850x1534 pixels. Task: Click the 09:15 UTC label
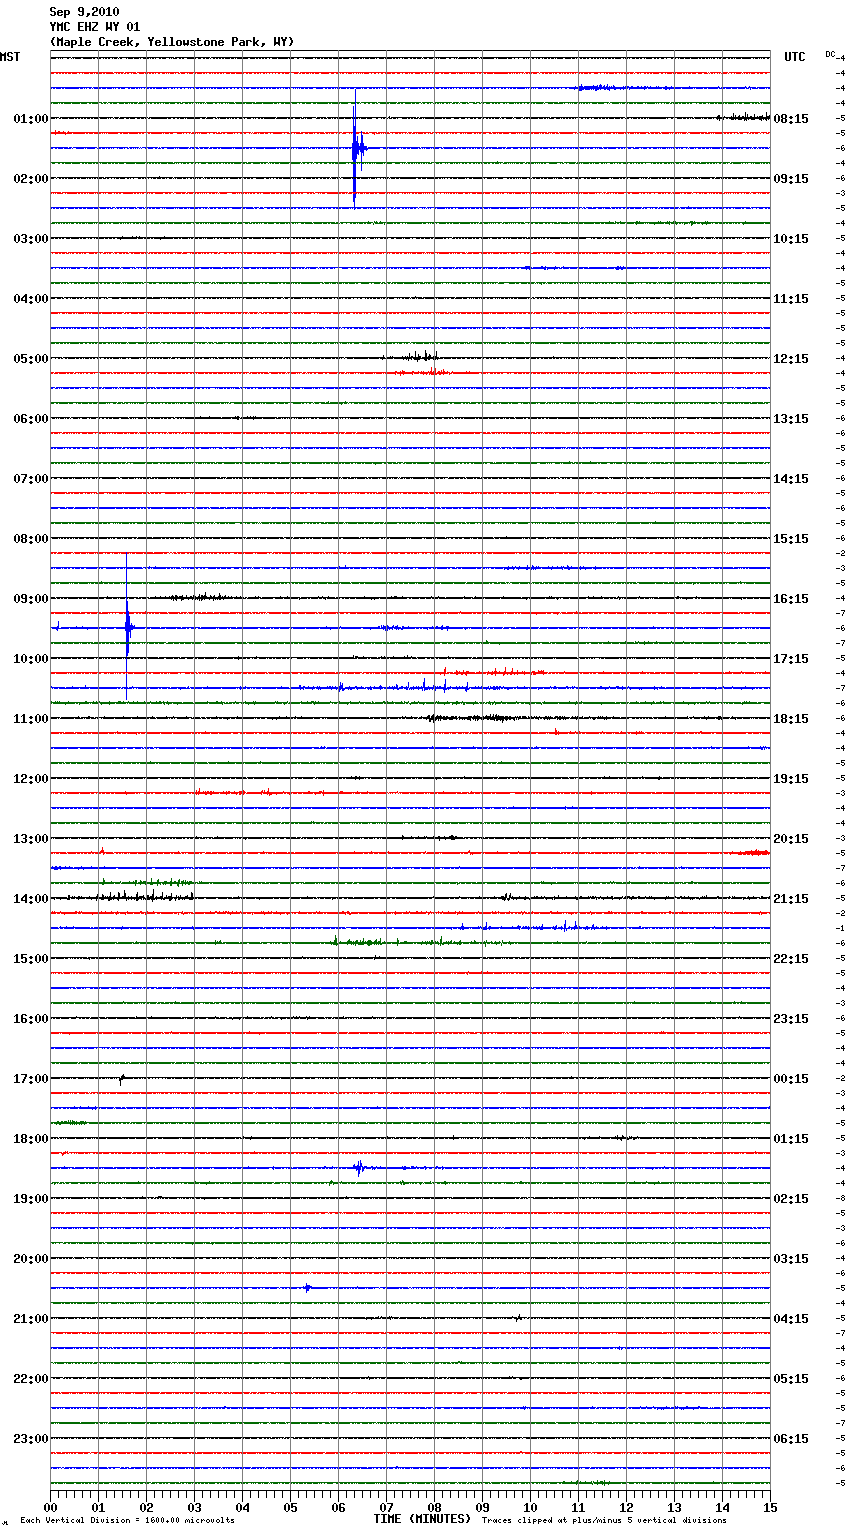click(791, 179)
